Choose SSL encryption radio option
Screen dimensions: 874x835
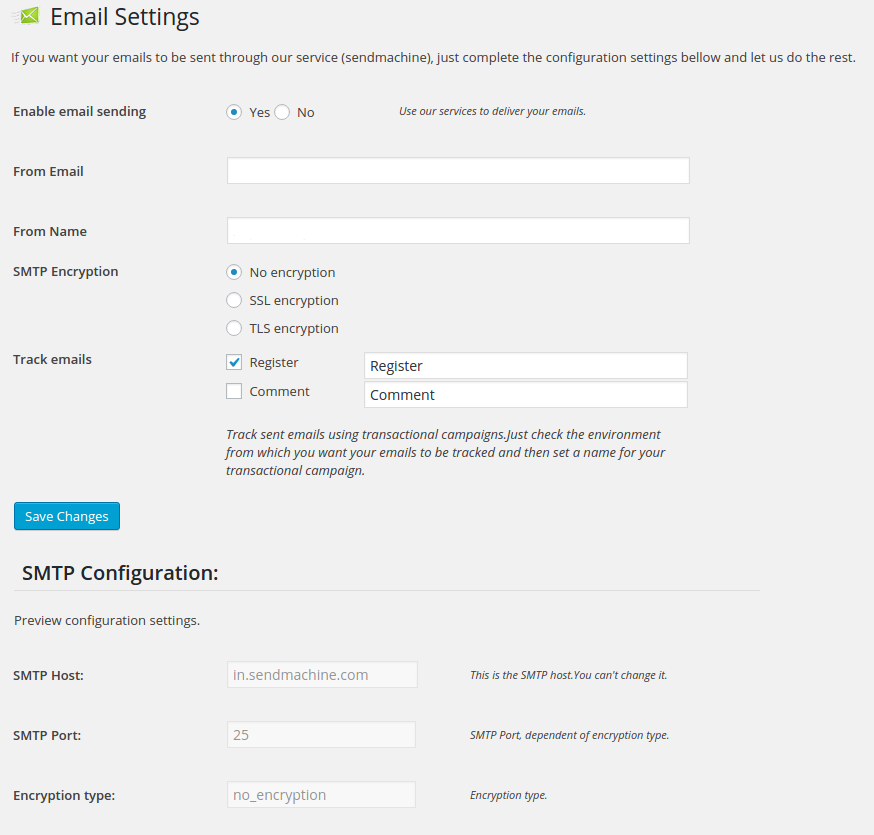234,300
